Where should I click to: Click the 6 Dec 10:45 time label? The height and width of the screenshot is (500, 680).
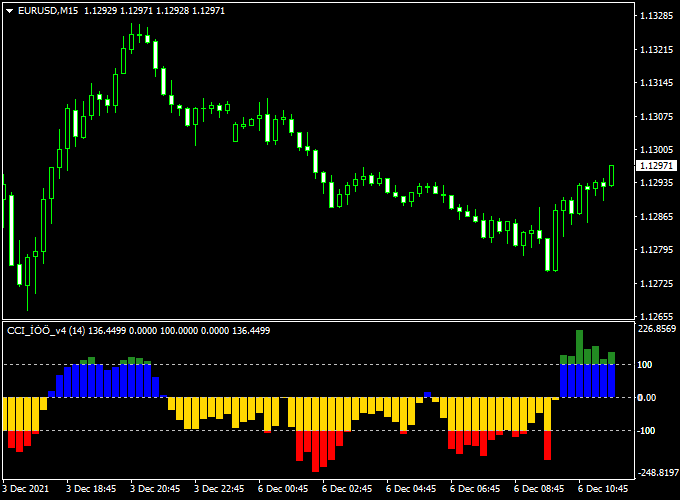point(603,489)
